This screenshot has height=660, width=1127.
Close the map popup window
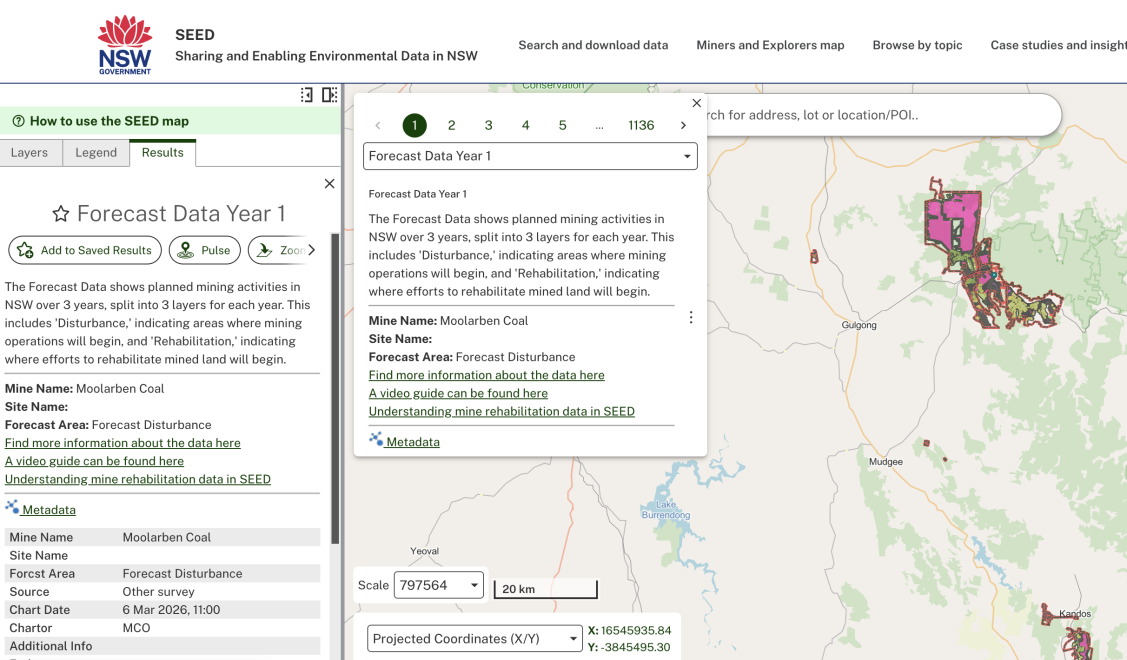696,104
